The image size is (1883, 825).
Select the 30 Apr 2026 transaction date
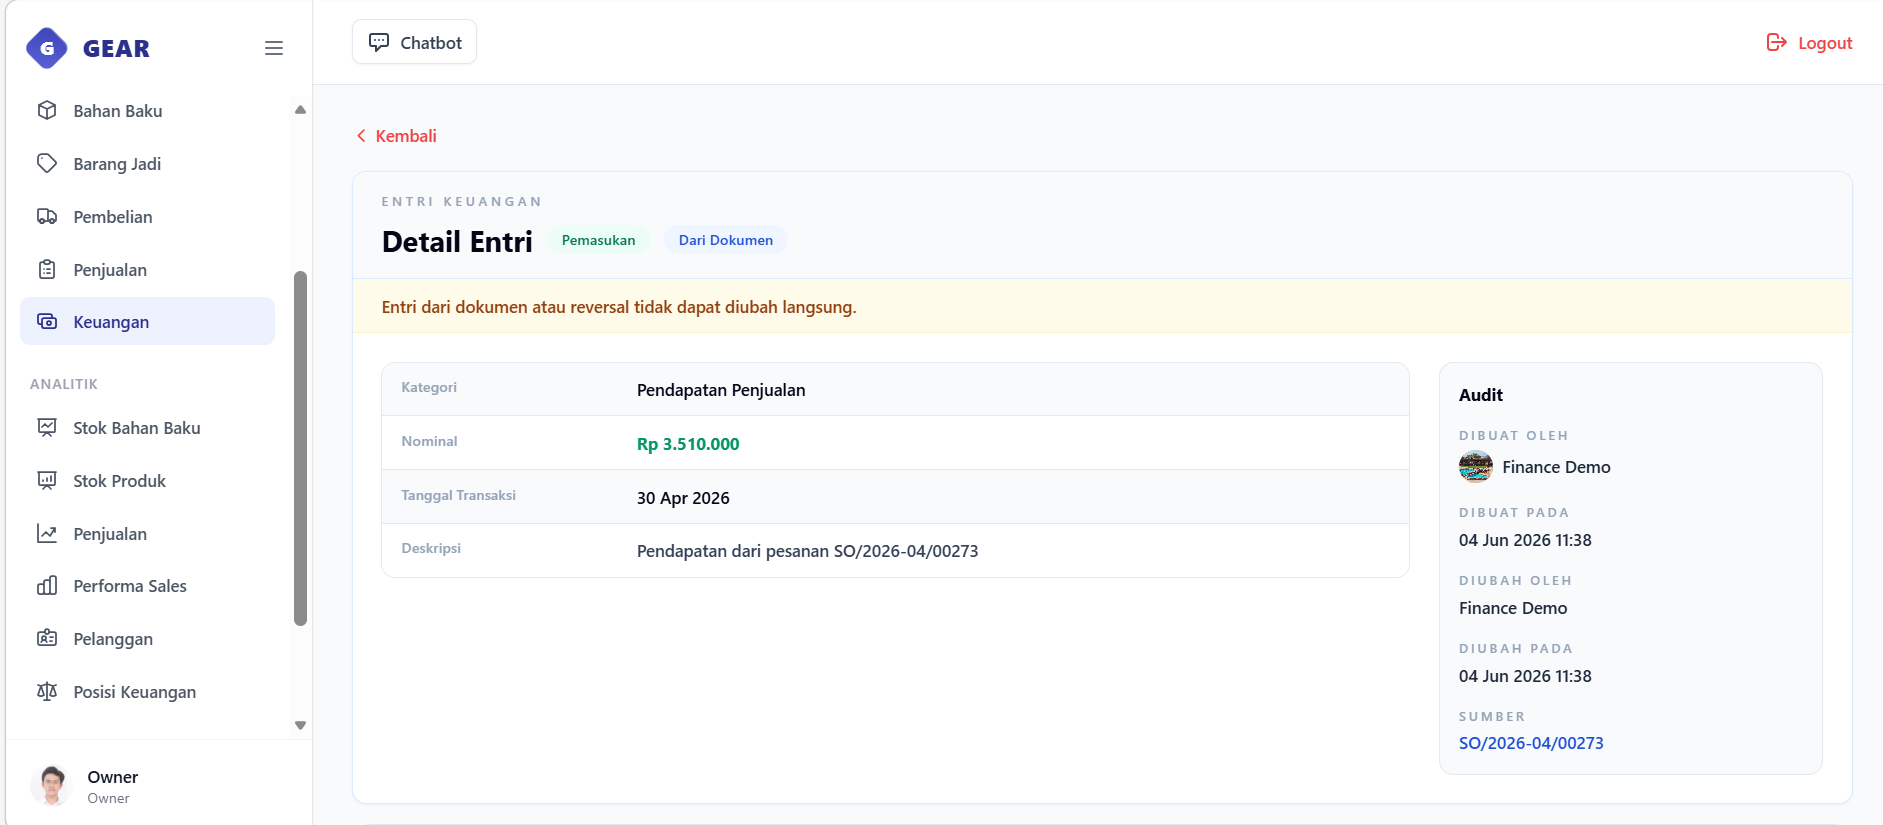point(683,498)
